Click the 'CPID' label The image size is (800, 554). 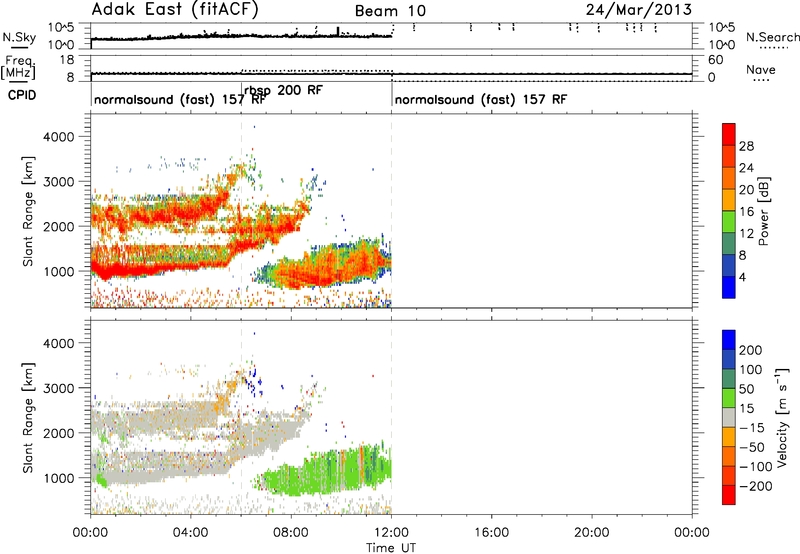pos(22,95)
